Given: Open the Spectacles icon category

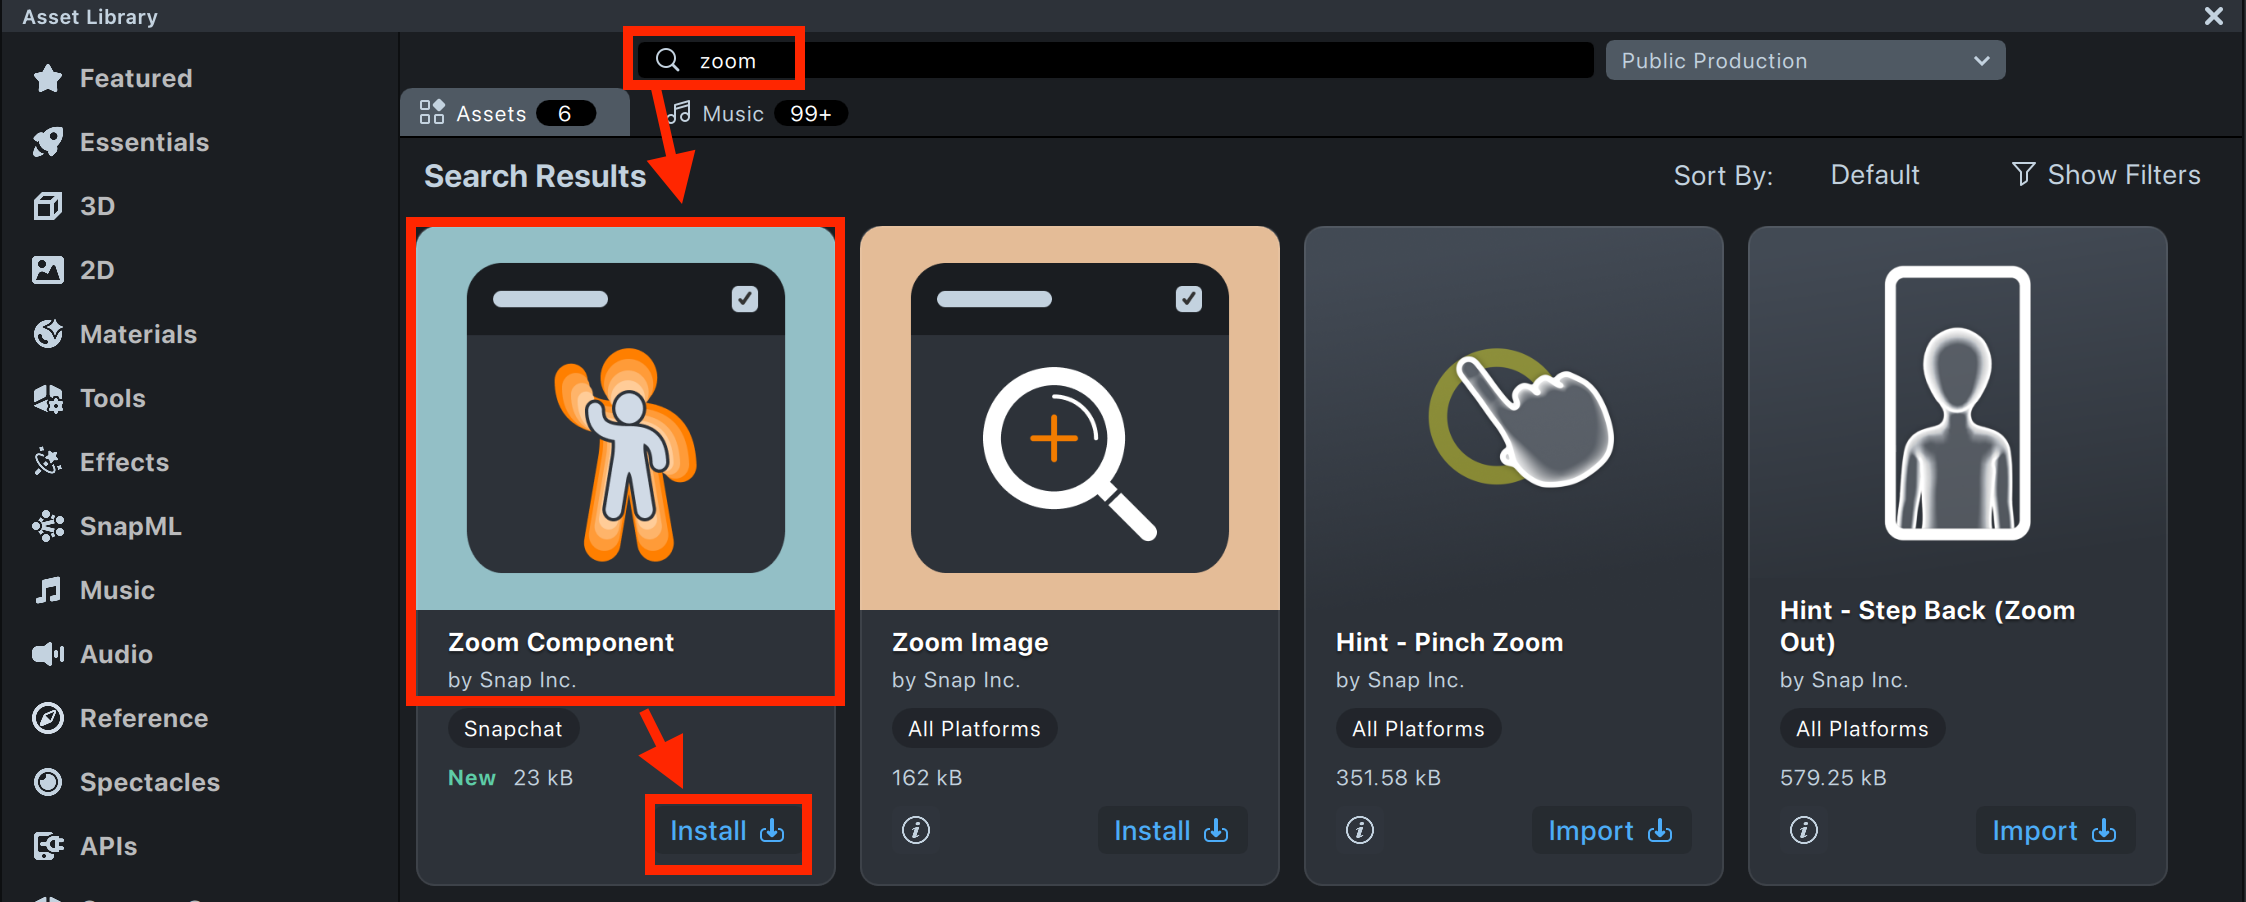Looking at the screenshot, I should 48,782.
